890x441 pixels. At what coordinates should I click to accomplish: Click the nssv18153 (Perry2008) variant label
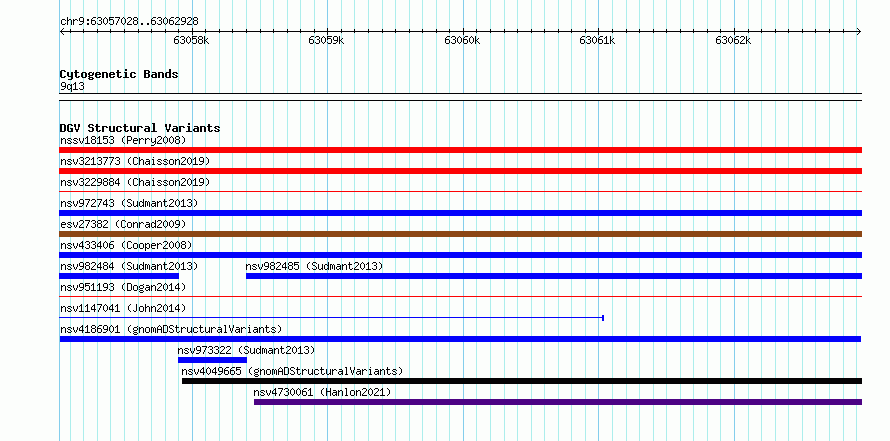tap(123, 140)
